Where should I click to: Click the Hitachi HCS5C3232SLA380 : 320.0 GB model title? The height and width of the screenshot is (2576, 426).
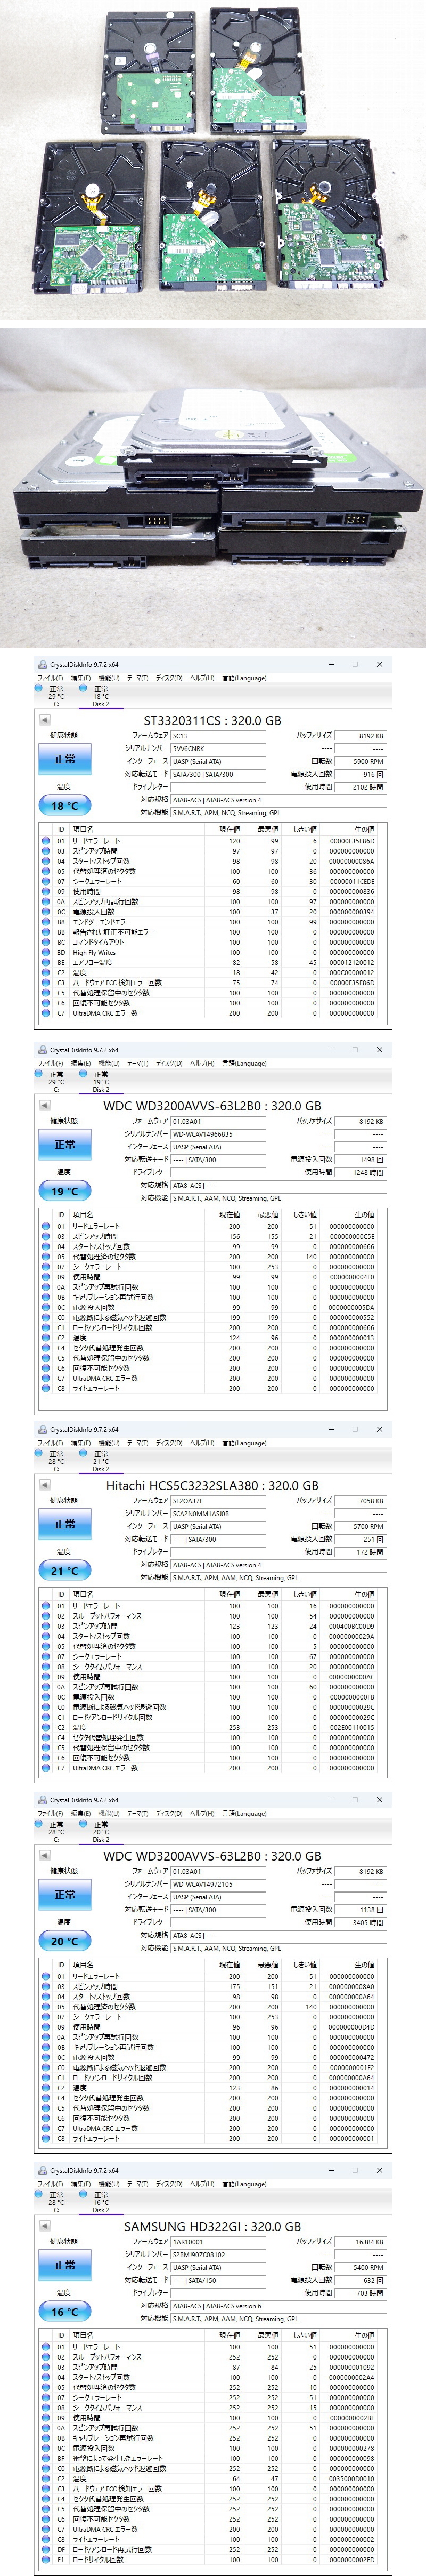(x=212, y=1485)
